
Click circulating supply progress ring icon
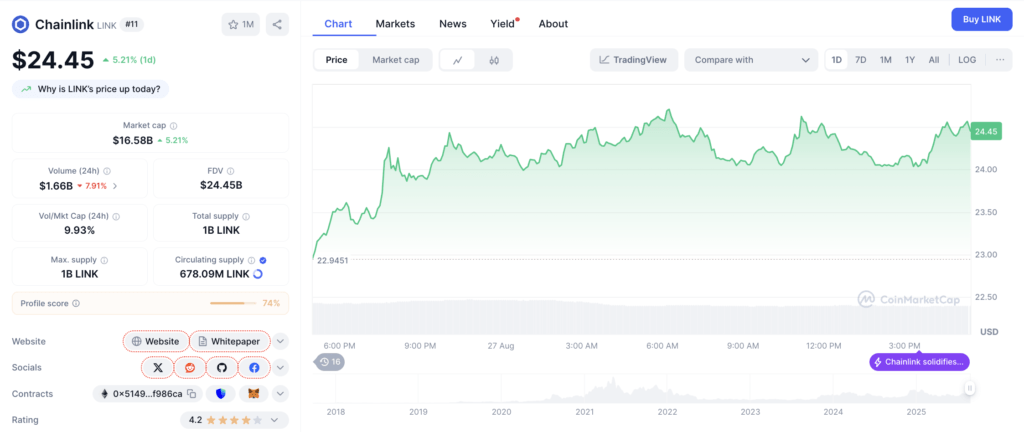pos(258,274)
